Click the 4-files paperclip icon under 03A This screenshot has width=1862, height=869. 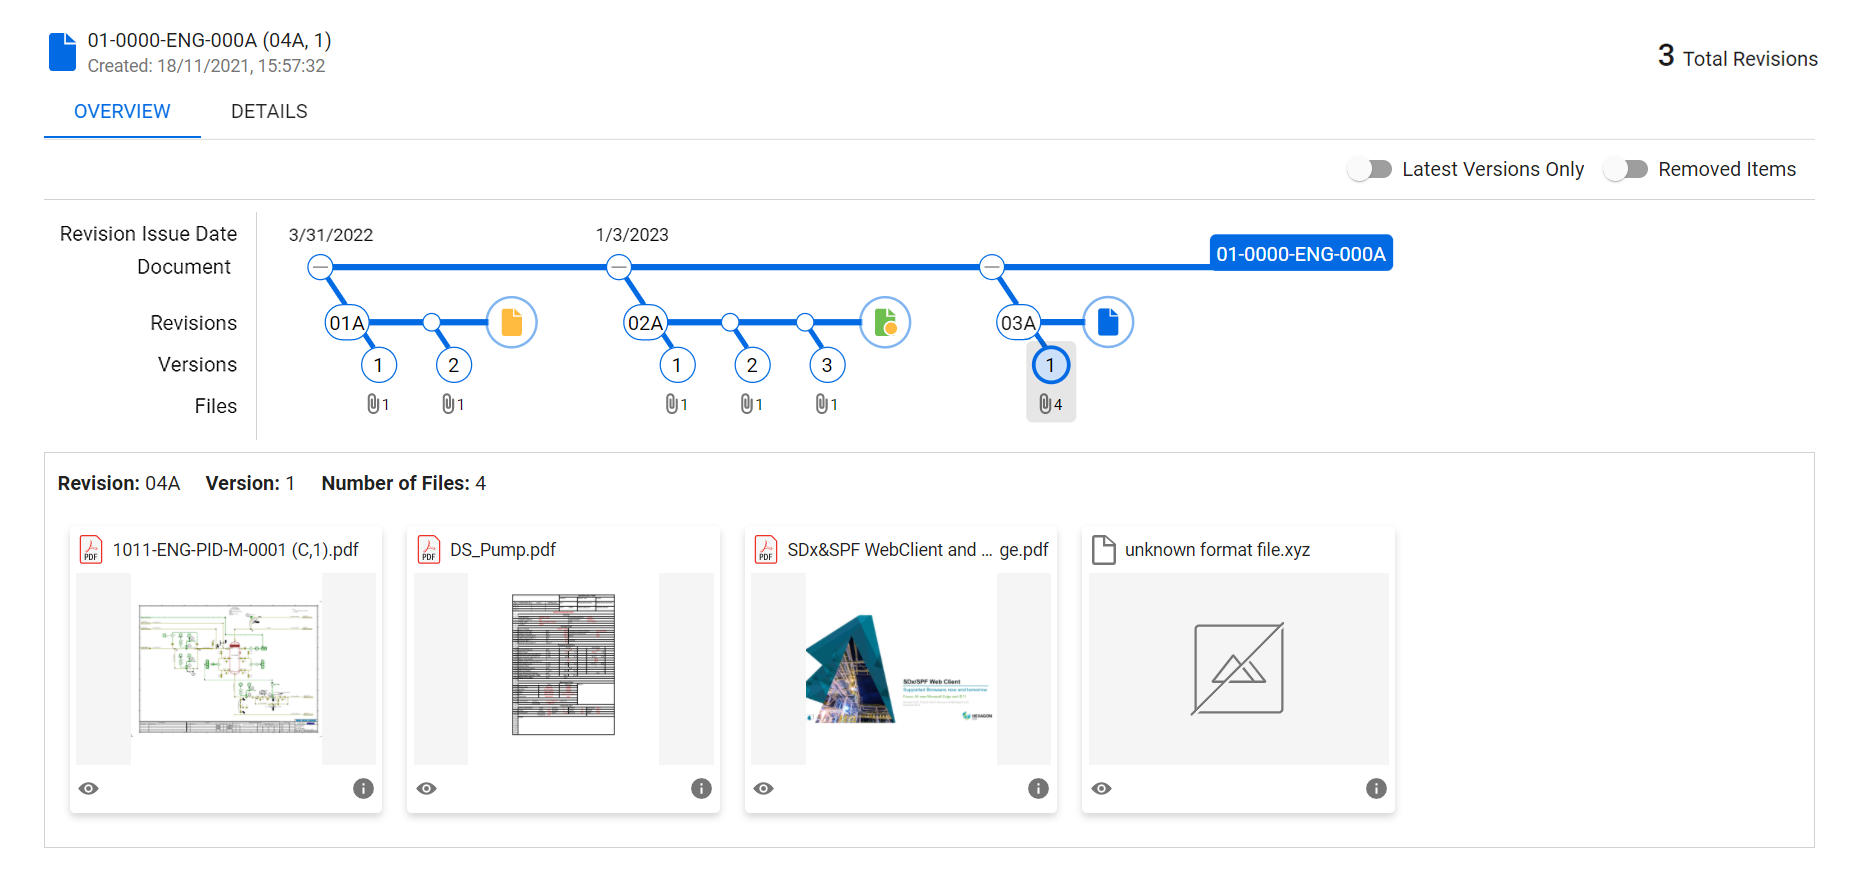point(1050,404)
